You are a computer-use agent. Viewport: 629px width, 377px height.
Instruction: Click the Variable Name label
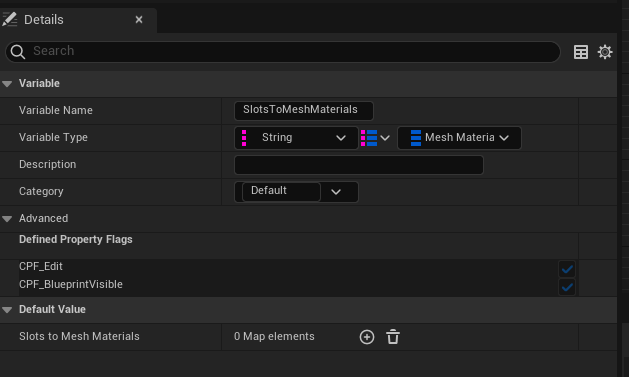coord(56,110)
